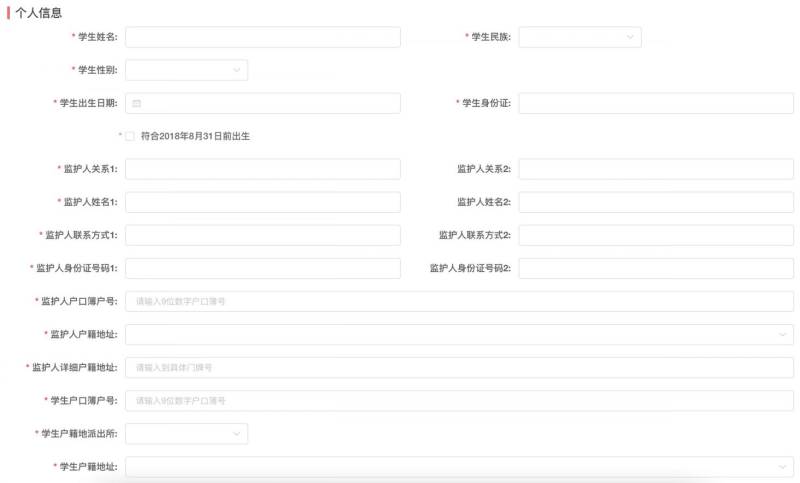Select the 监护人关系2 text box
The image size is (800, 483).
(x=655, y=169)
